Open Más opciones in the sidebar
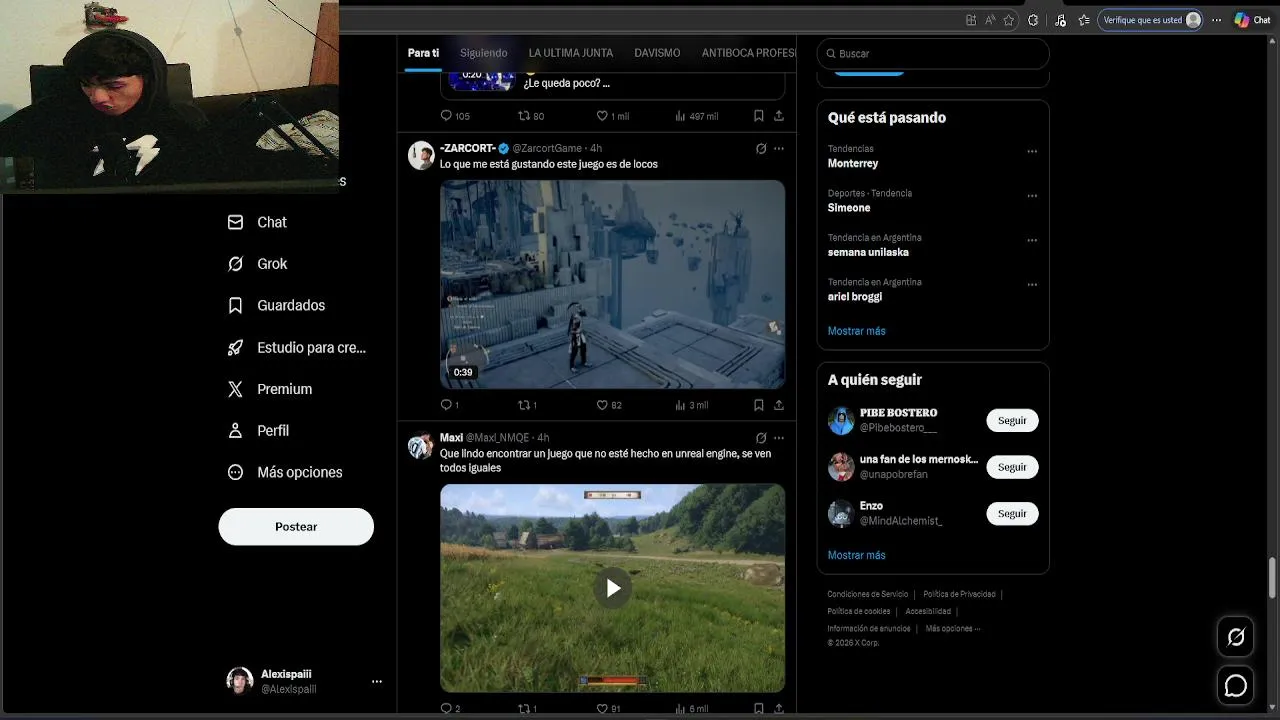The width and height of the screenshot is (1280, 720). [x=285, y=472]
